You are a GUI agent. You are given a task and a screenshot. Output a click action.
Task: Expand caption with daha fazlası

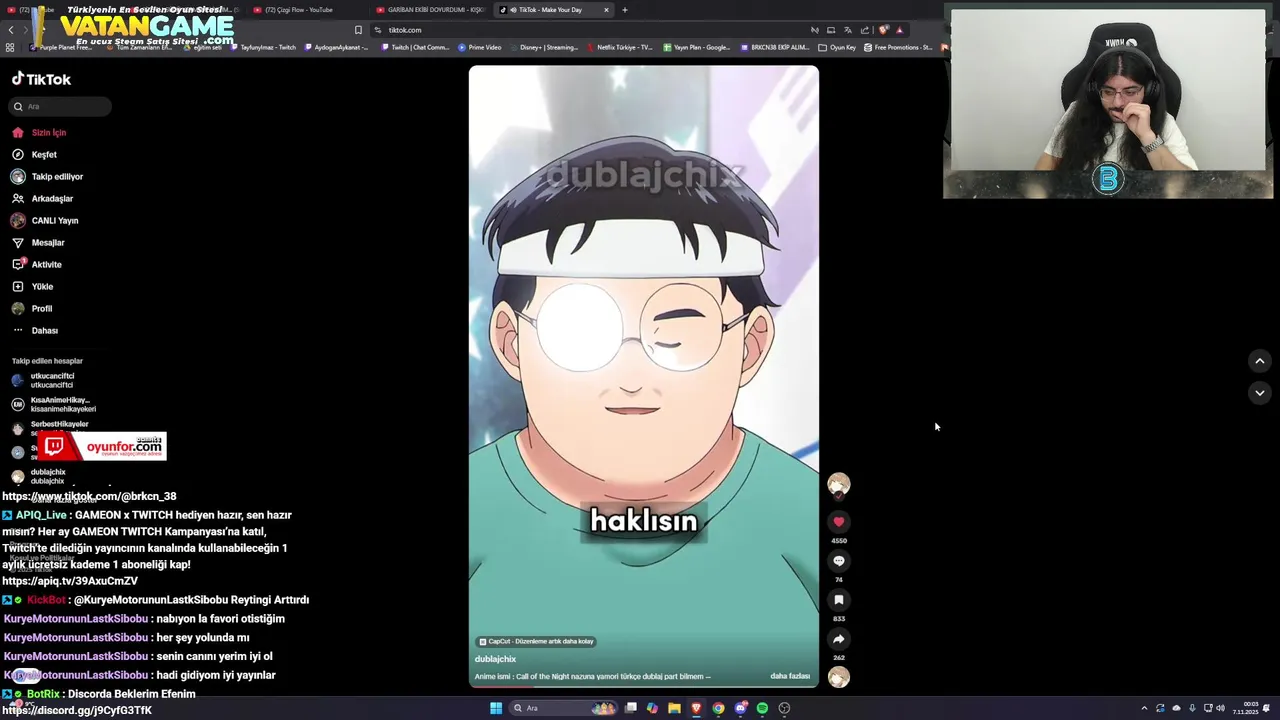click(790, 676)
